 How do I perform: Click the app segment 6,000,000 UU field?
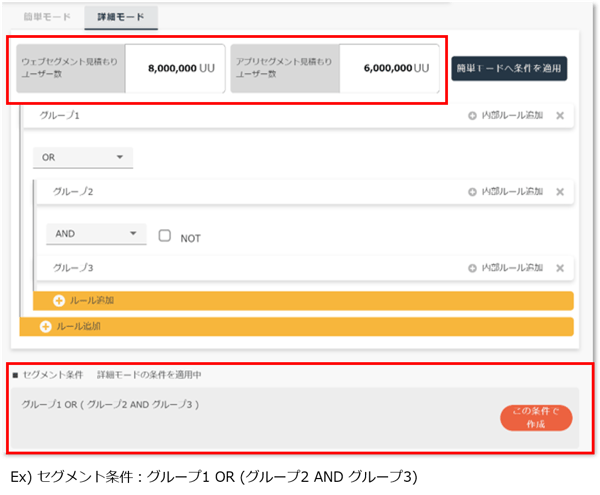pyautogui.click(x=389, y=69)
